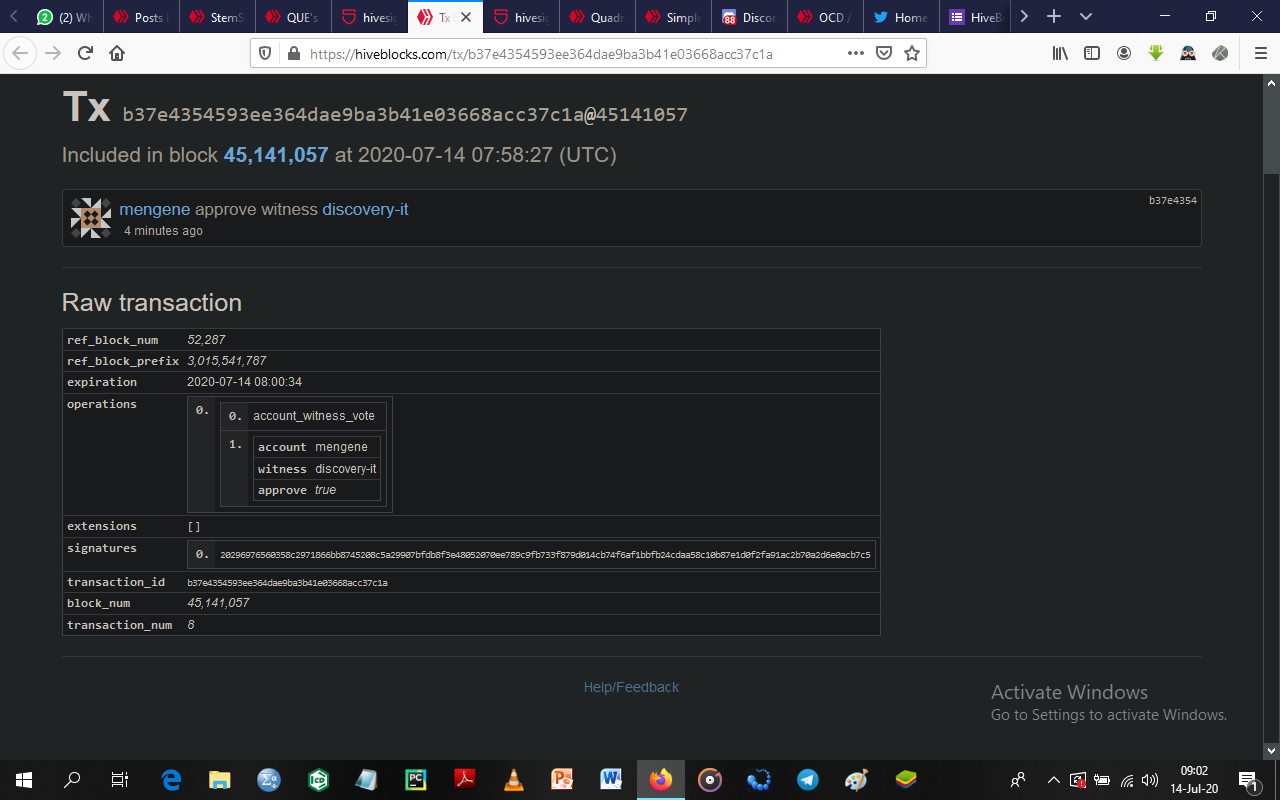The width and height of the screenshot is (1280, 800).
Task: Switch to the OCD tab
Action: click(825, 17)
